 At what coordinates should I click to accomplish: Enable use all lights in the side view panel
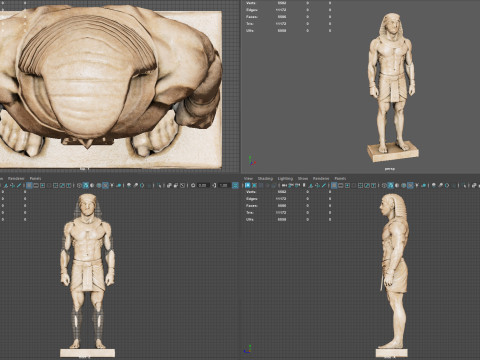(x=417, y=185)
